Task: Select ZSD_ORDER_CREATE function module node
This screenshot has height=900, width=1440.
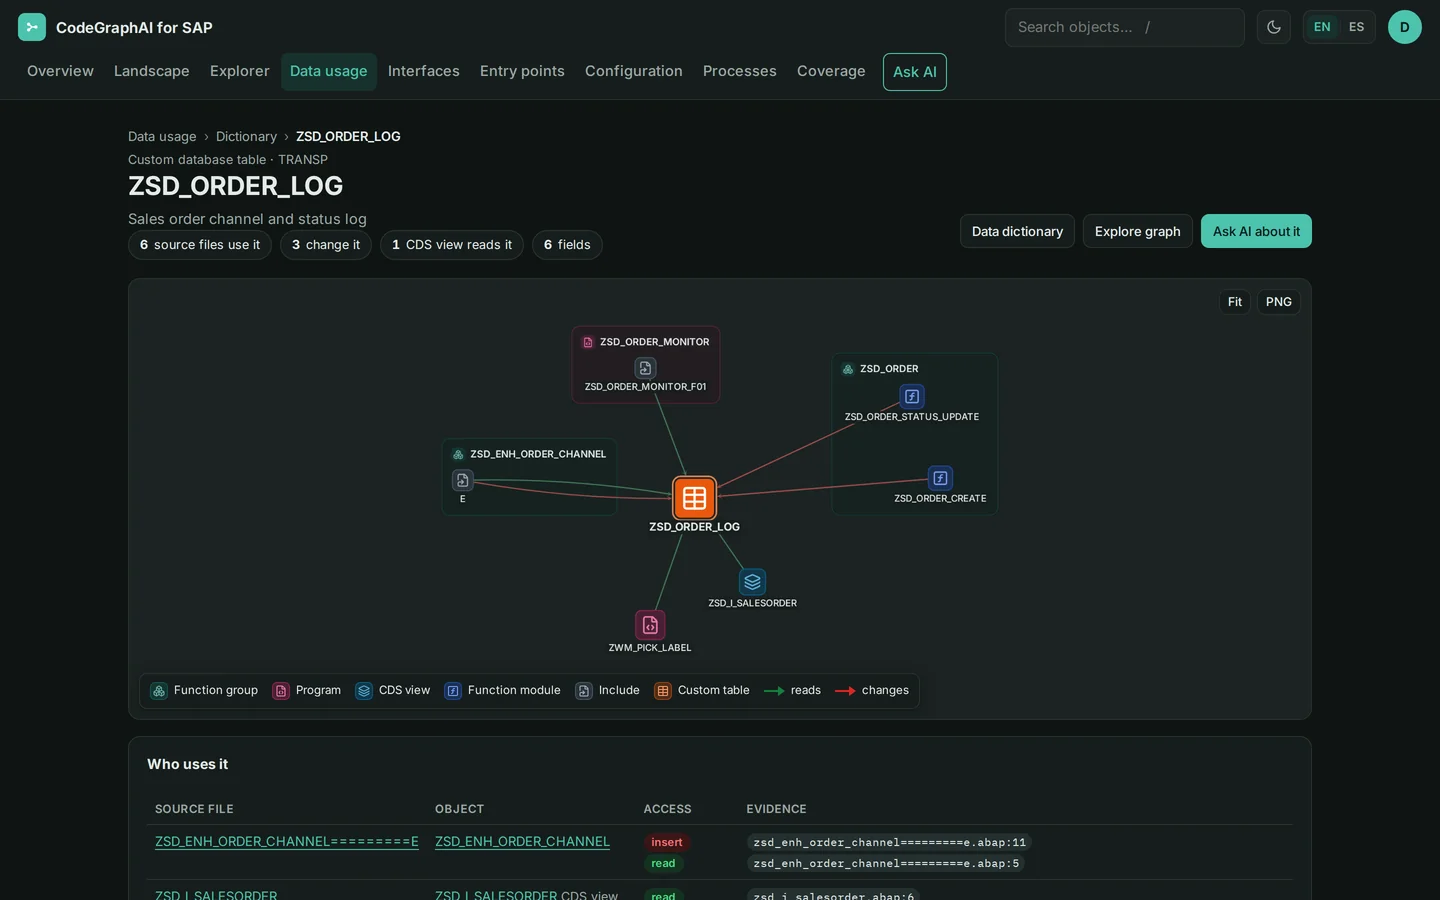Action: click(x=940, y=478)
